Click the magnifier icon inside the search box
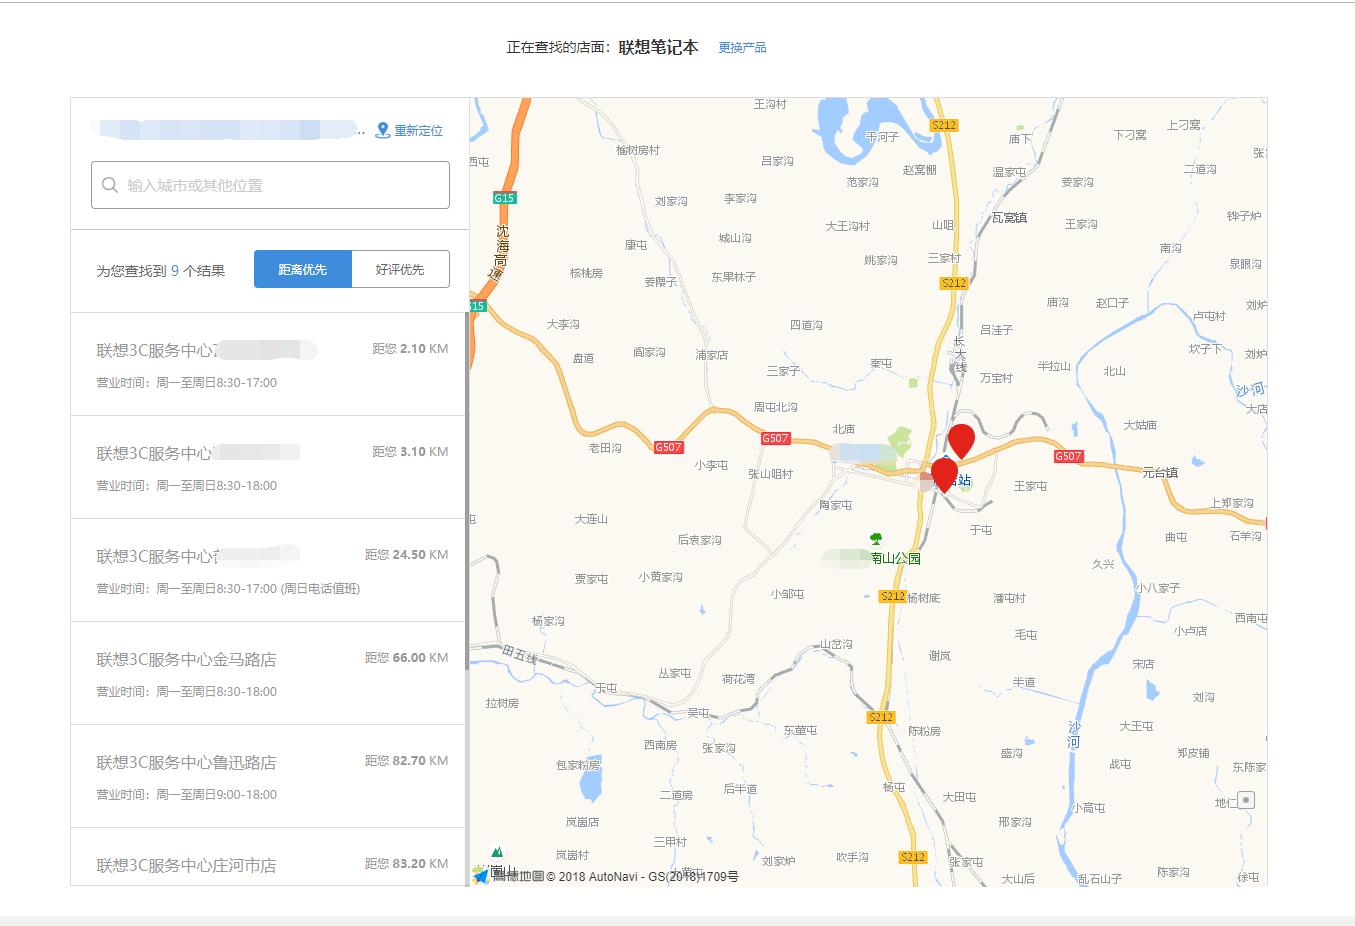The width and height of the screenshot is (1355, 926). 110,185
